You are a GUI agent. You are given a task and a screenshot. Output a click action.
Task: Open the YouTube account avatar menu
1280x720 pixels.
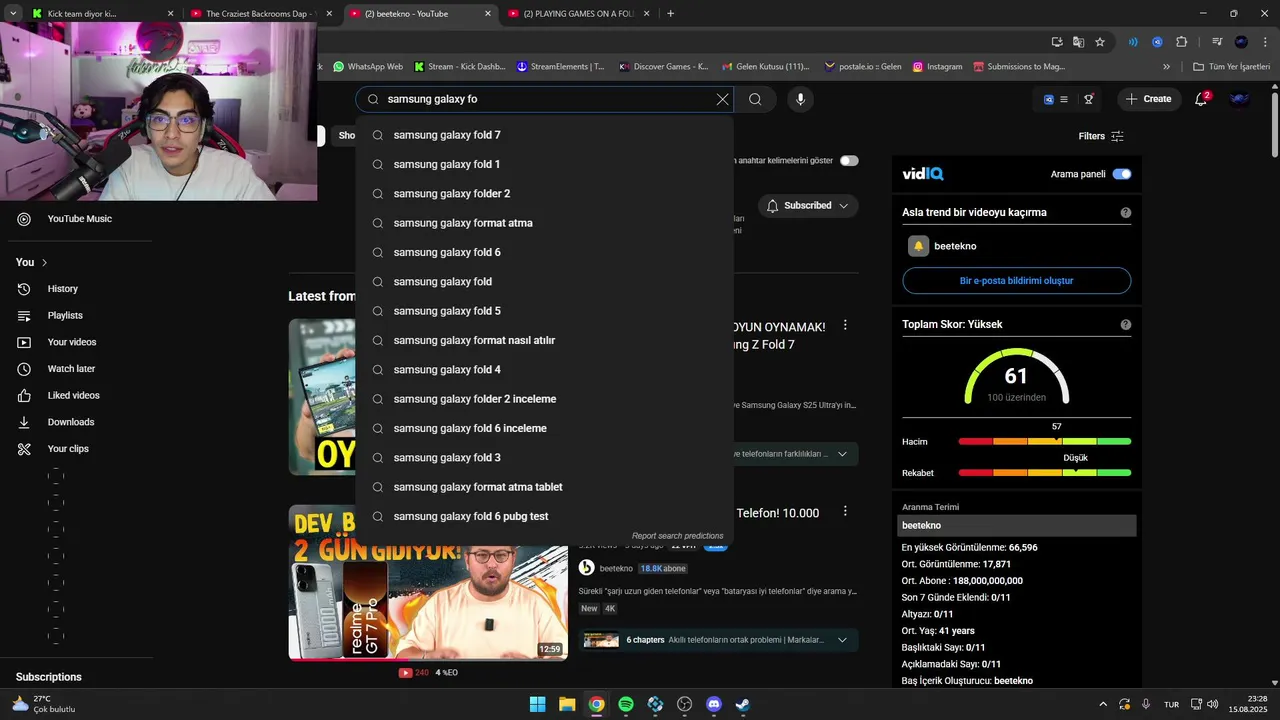click(x=1239, y=99)
